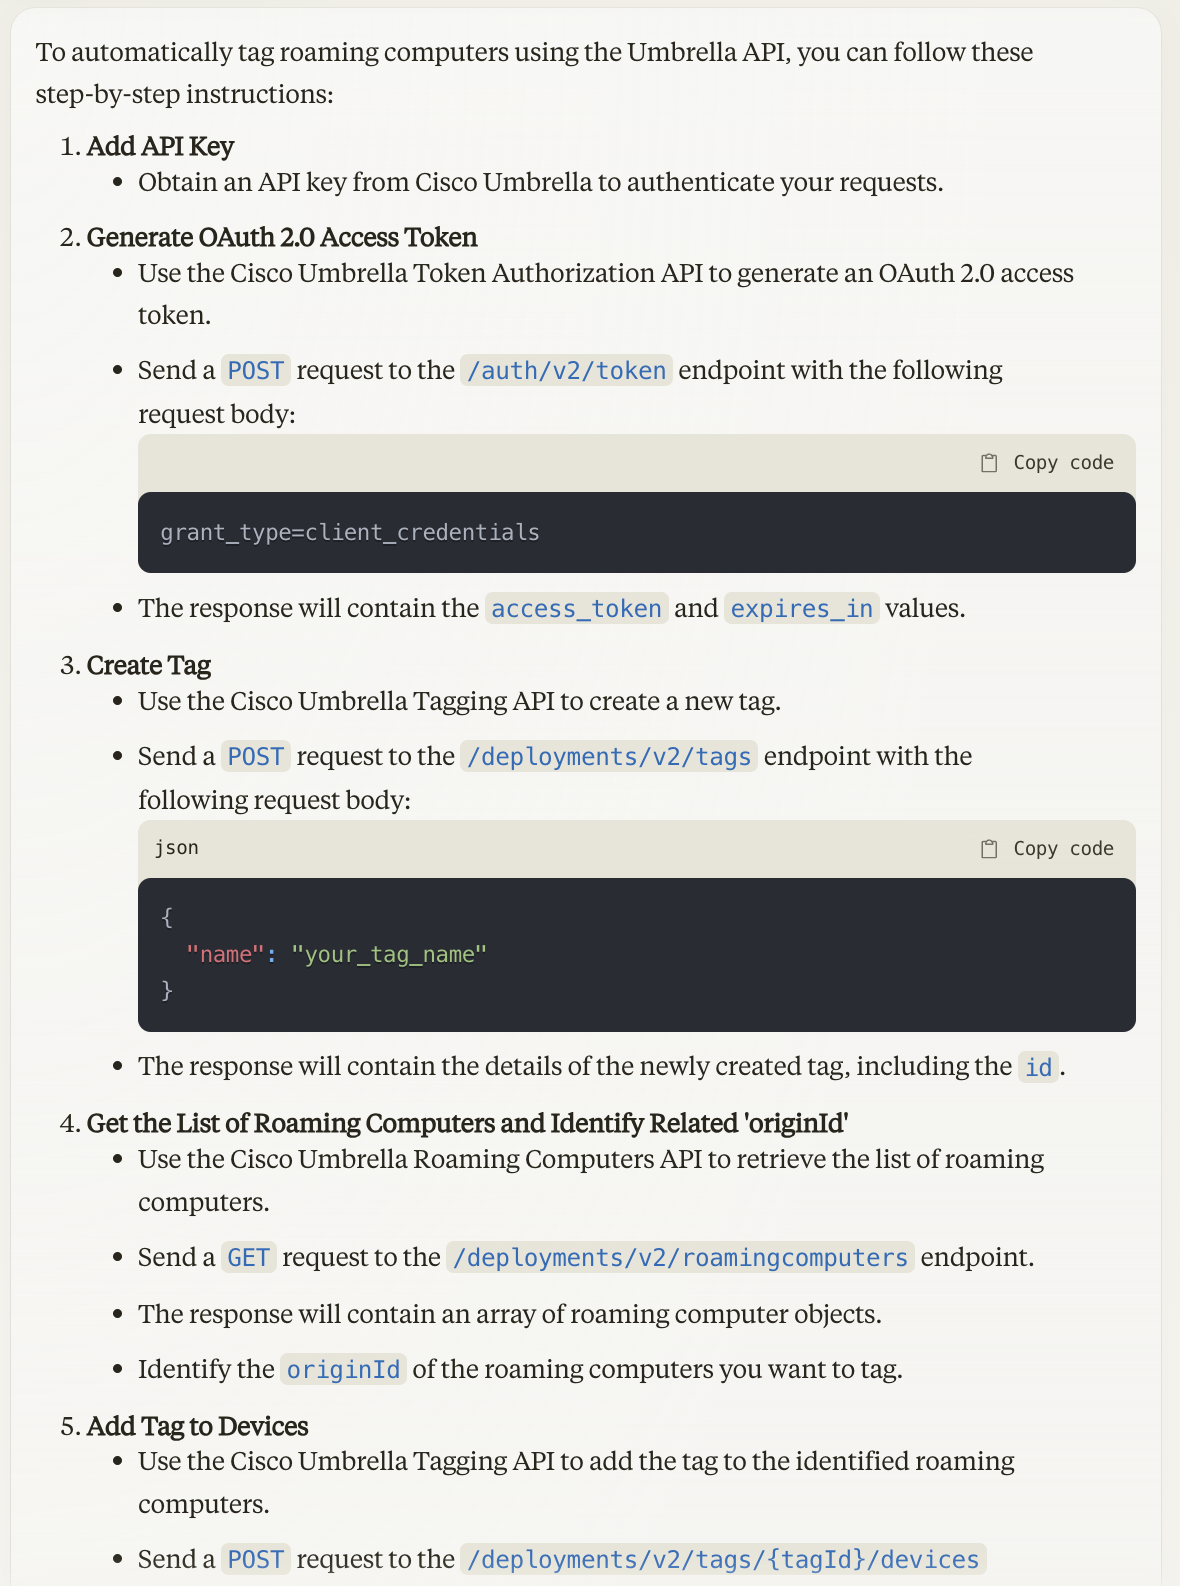Select the GET inline code chip
This screenshot has width=1180, height=1586.
click(249, 1258)
